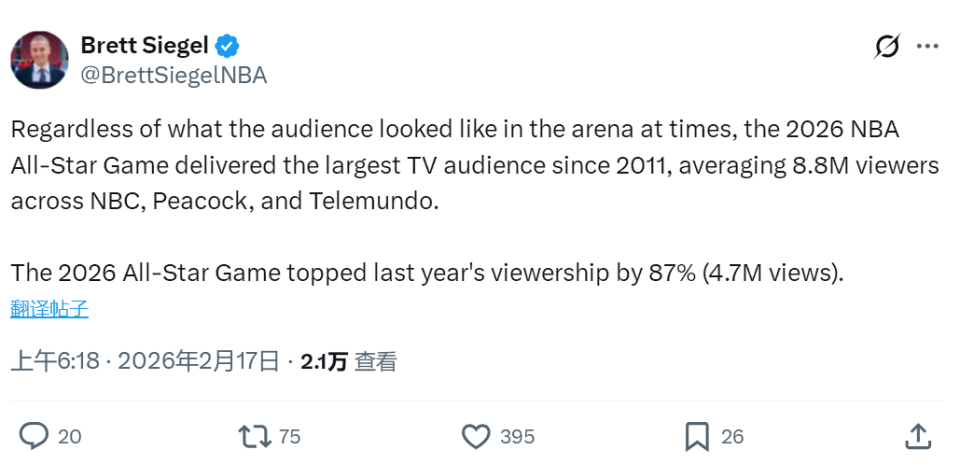
Task: Open Brett Siegel's profile picture
Action: point(40,60)
